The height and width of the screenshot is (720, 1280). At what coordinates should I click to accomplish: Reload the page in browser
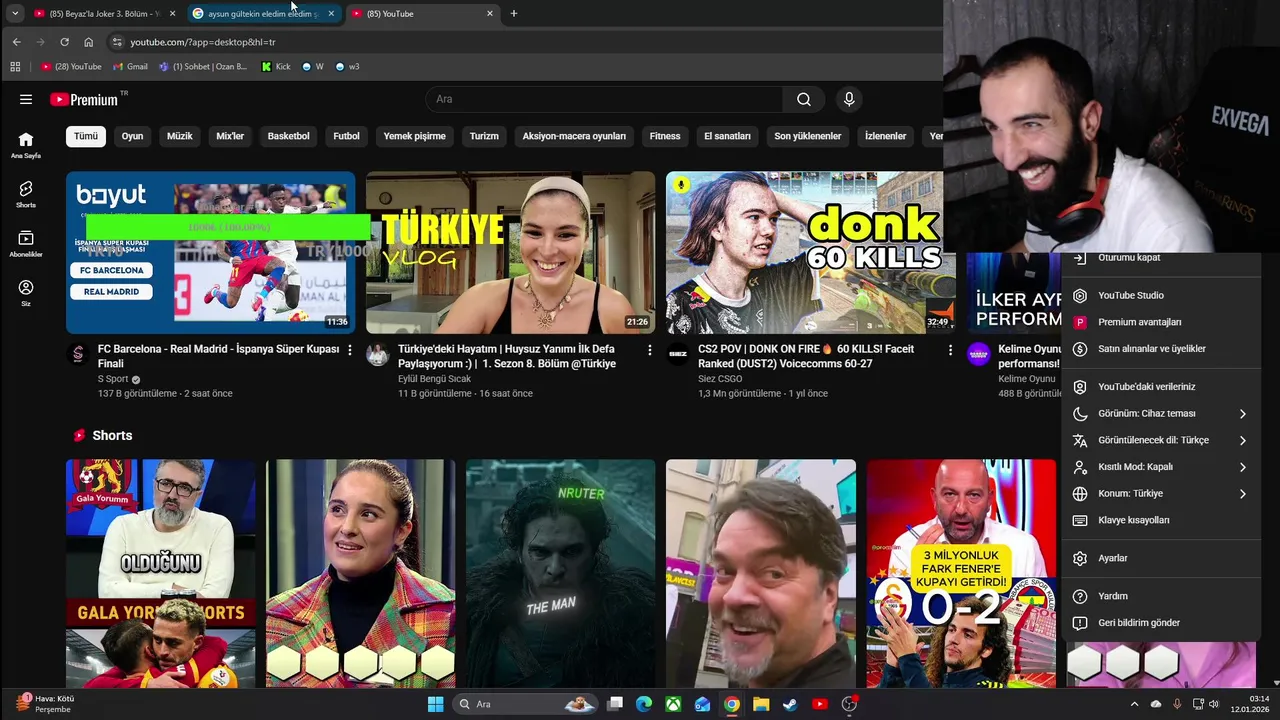click(x=64, y=42)
